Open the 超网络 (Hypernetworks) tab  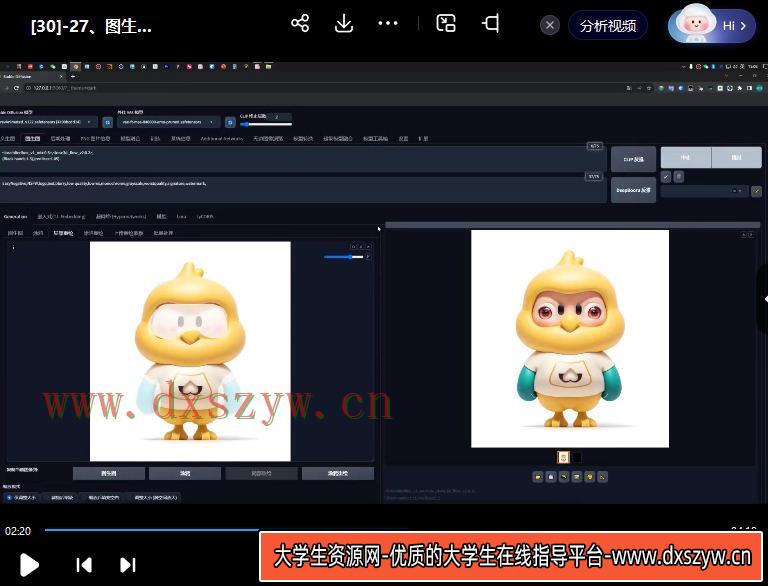pos(120,216)
